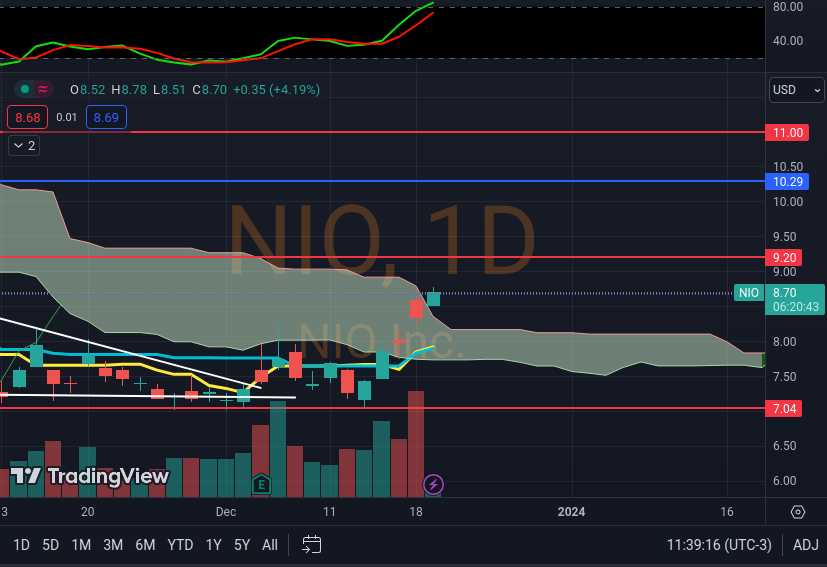This screenshot has width=827, height=567.
Task: Click the green market status dot
Action: click(x=24, y=90)
